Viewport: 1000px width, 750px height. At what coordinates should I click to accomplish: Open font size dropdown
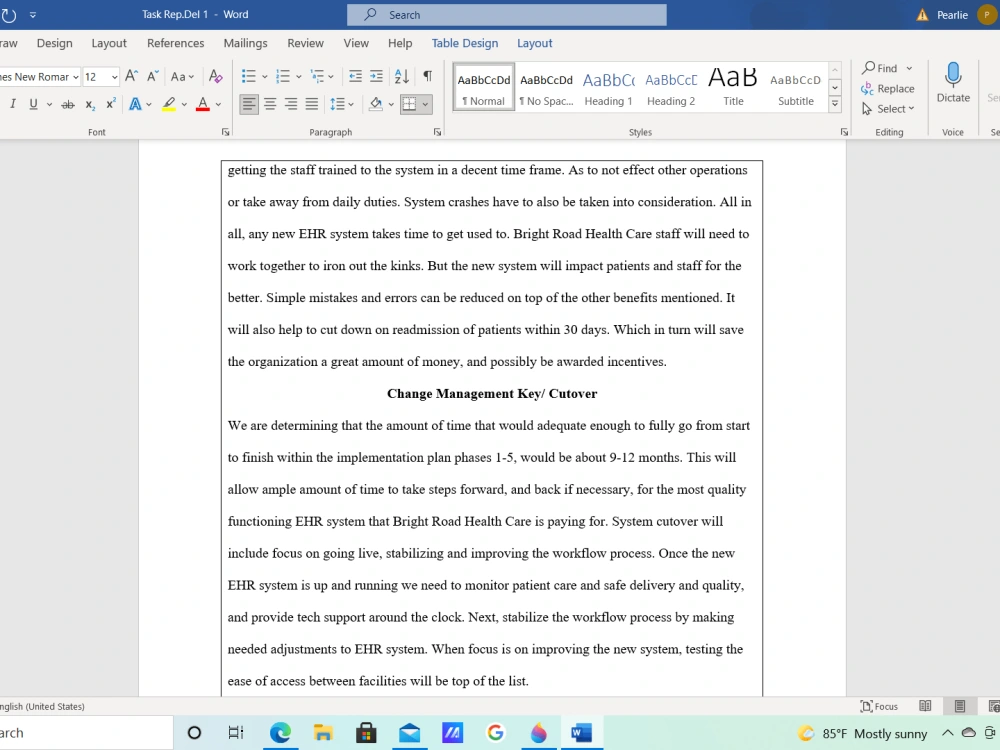pyautogui.click(x=114, y=77)
